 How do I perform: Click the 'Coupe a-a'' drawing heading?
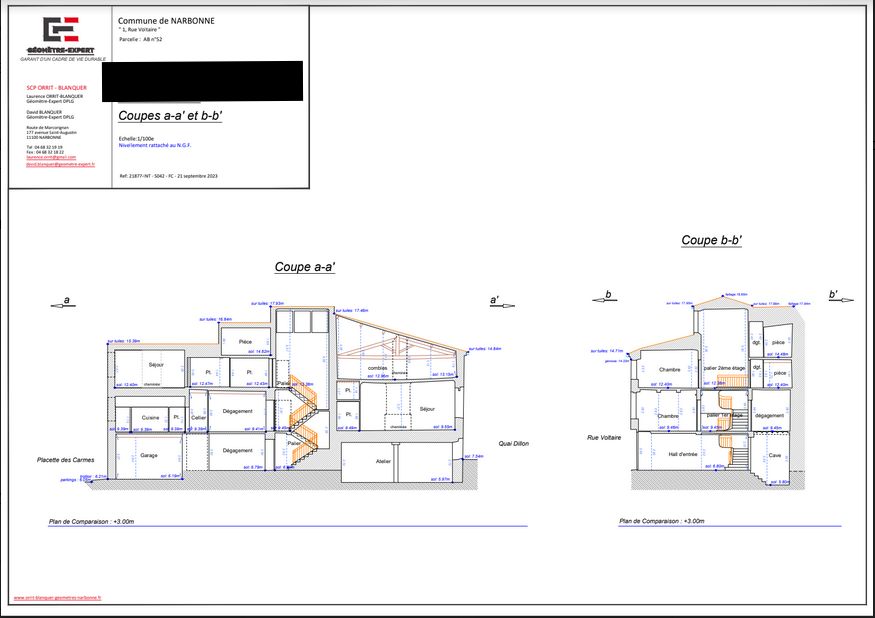305,268
